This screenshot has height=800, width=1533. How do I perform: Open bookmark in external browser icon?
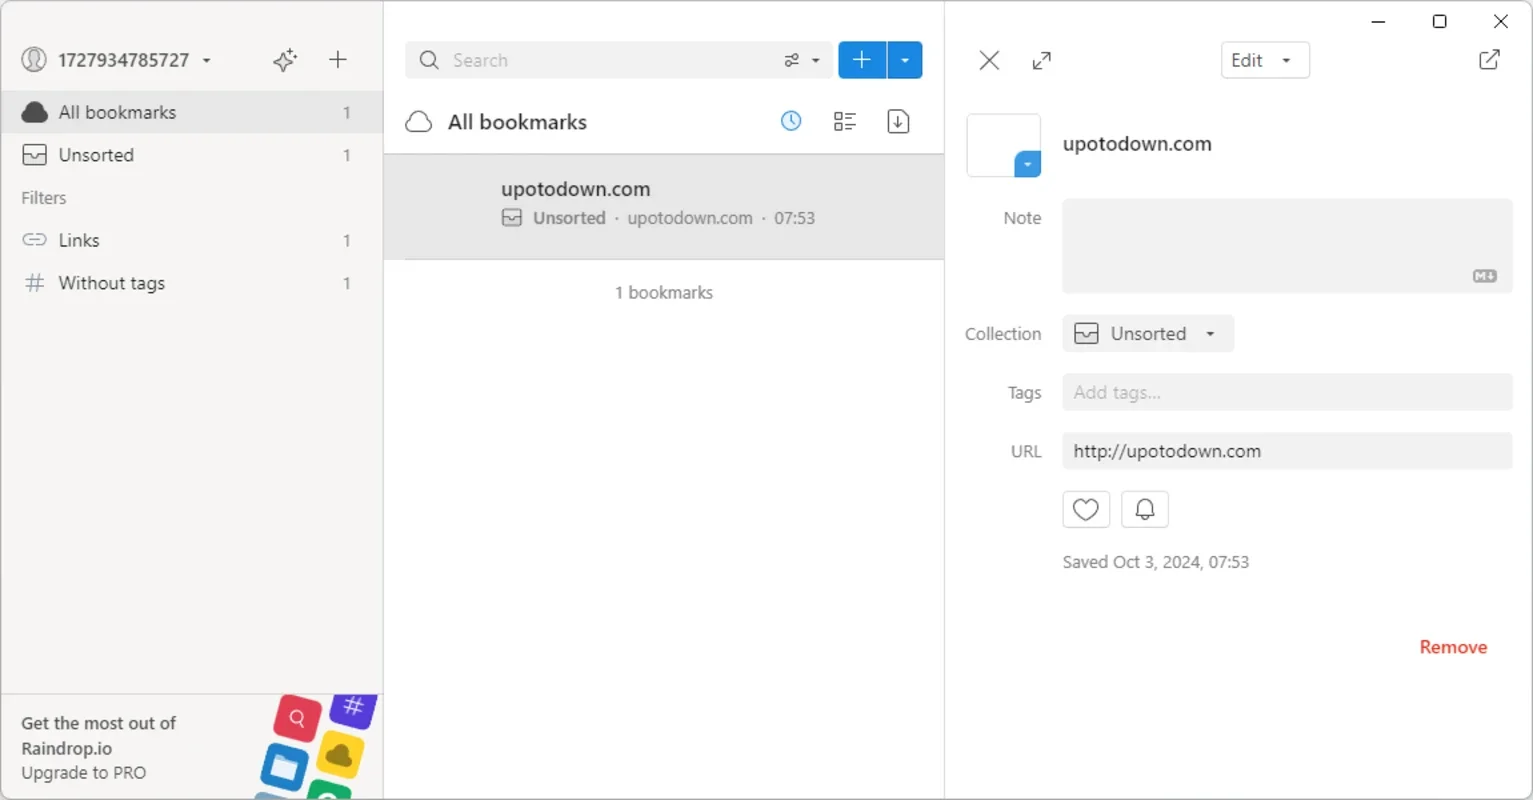(x=1489, y=60)
